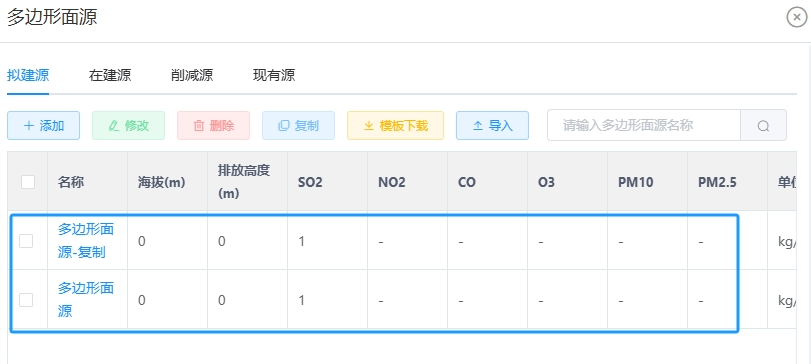
Task: Click the SO2 column header
Action: (310, 182)
